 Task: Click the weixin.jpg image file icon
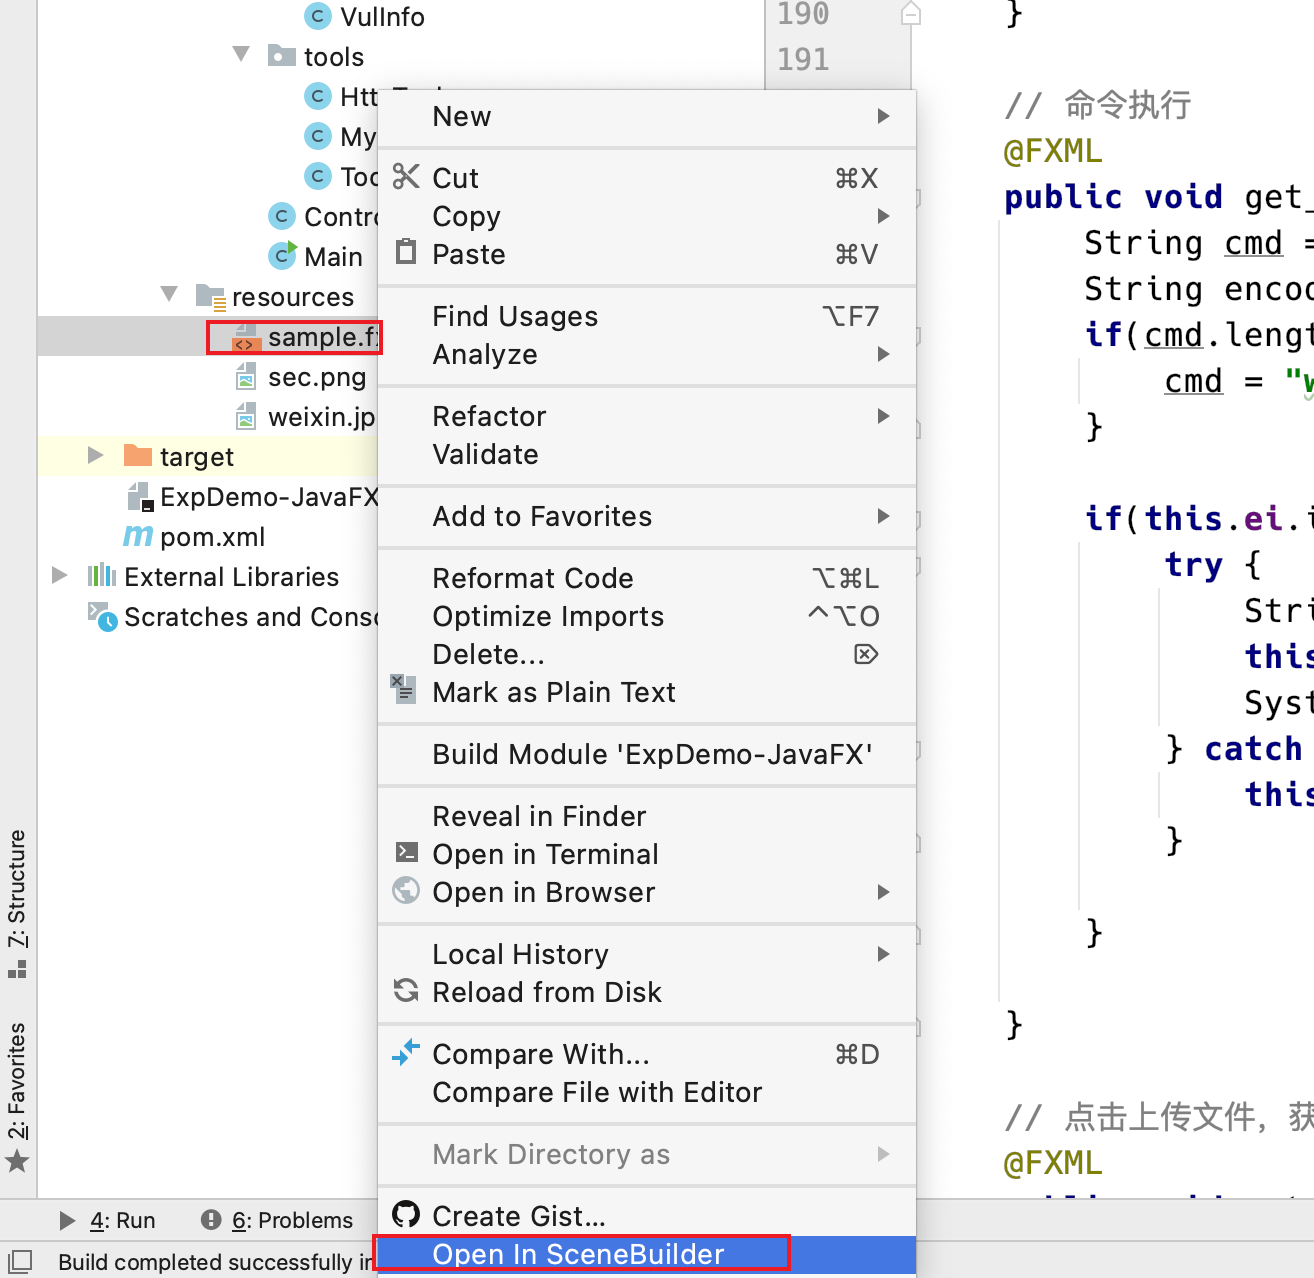246,417
